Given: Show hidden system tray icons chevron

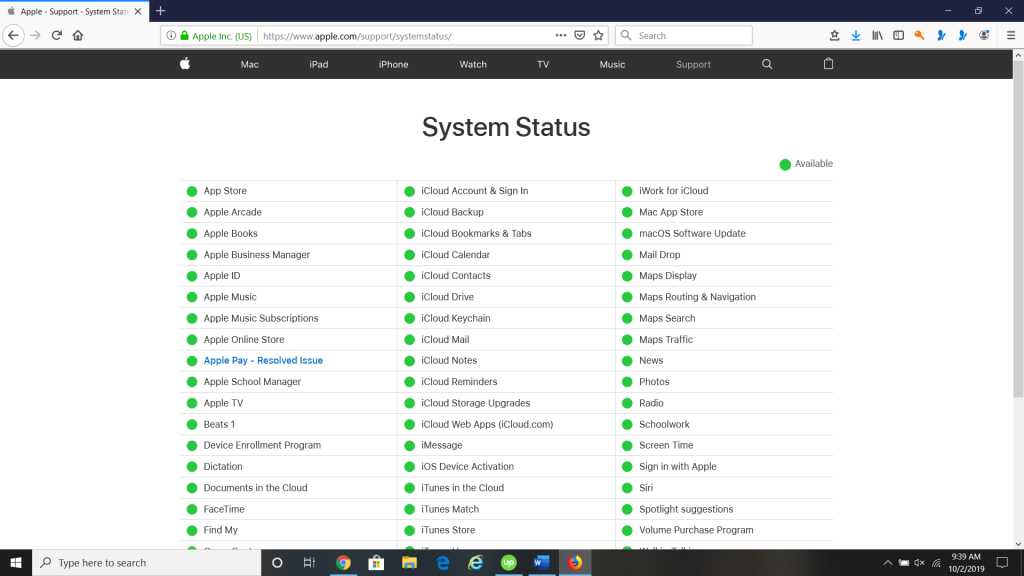Looking at the screenshot, I should (x=888, y=562).
